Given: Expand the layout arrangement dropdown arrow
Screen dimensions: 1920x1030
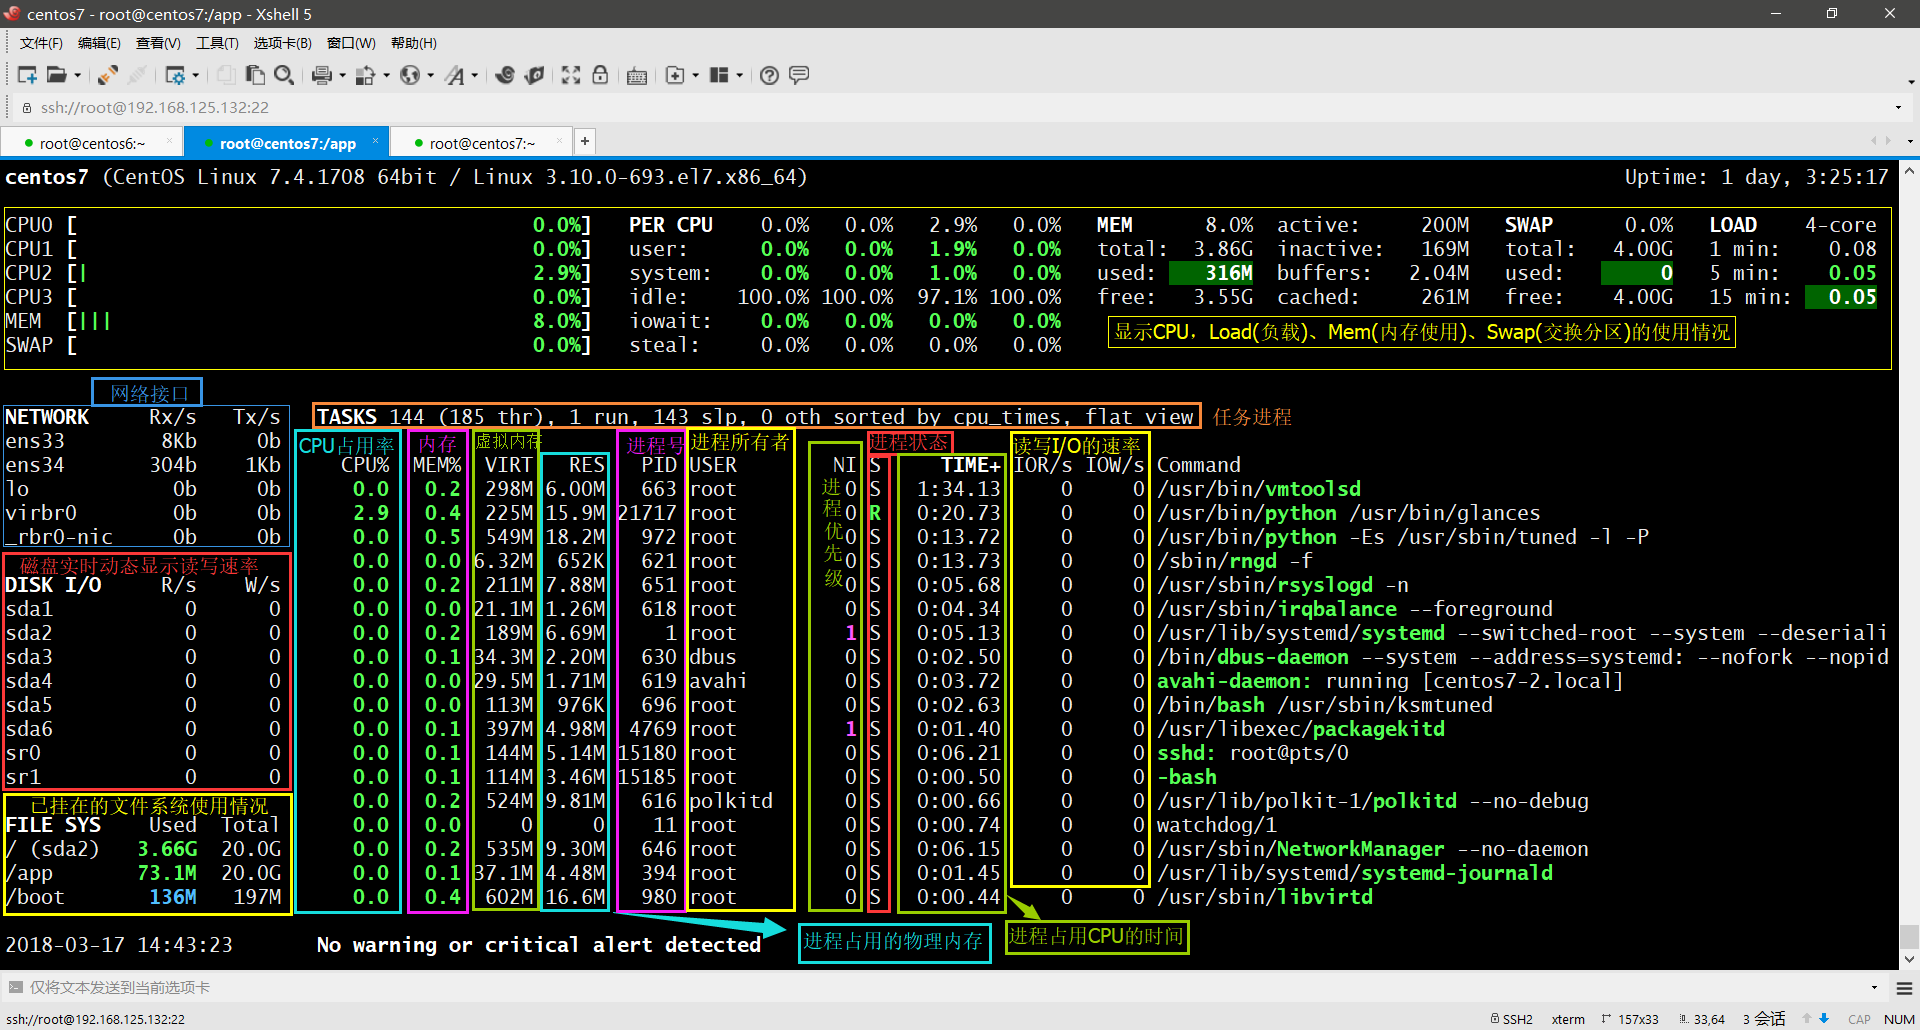Looking at the screenshot, I should click(739, 75).
